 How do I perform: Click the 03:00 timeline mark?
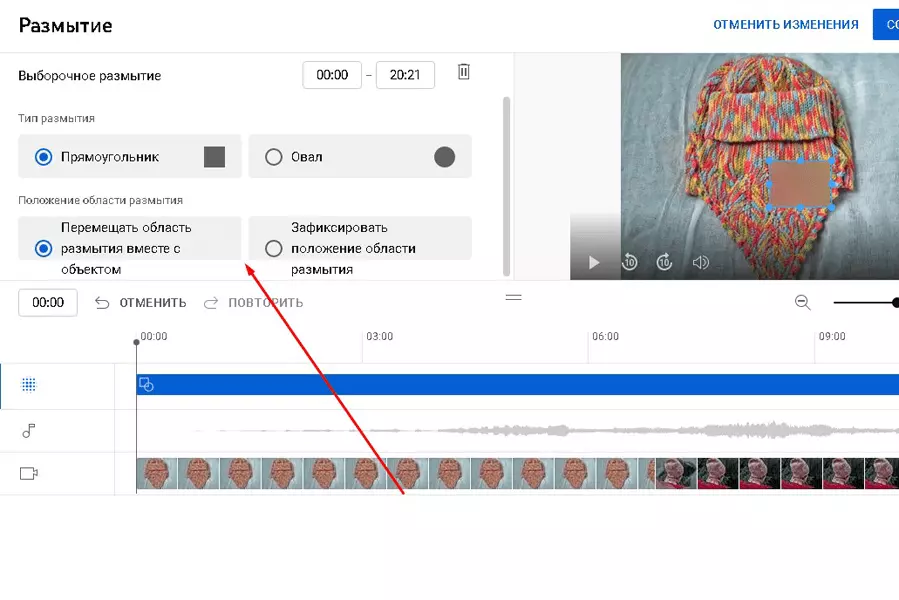tap(380, 336)
